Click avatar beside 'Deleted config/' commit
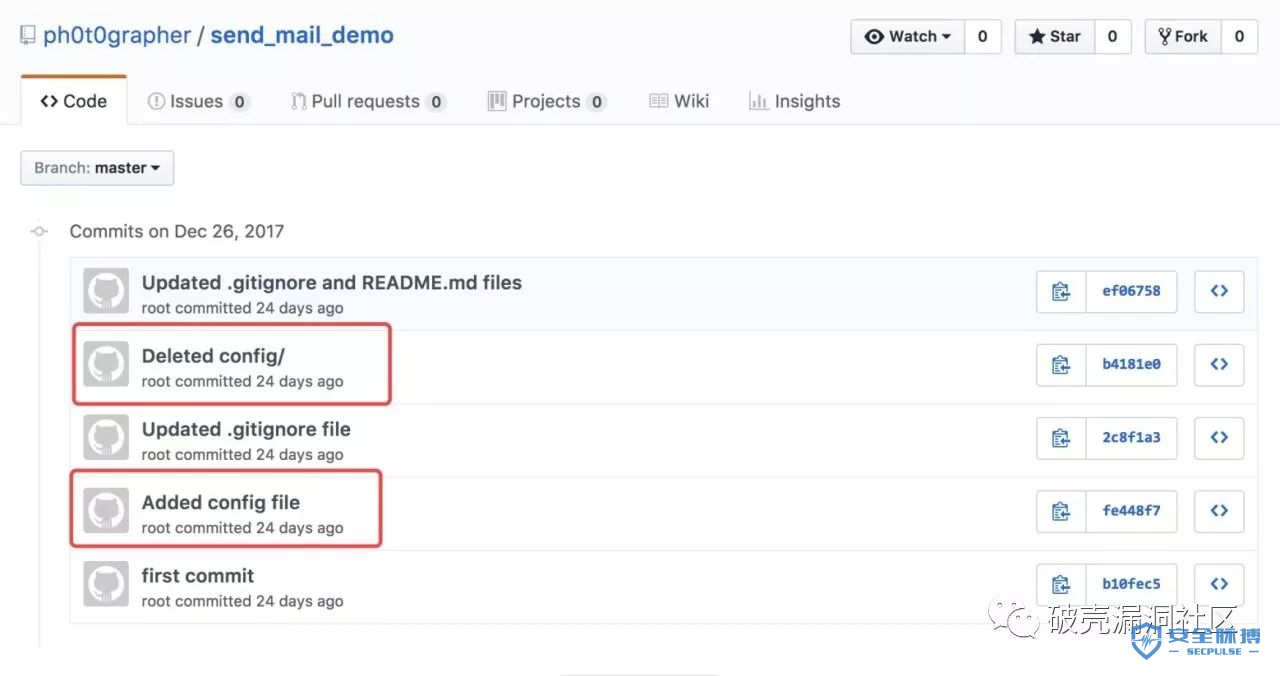The width and height of the screenshot is (1280, 676). click(x=106, y=364)
